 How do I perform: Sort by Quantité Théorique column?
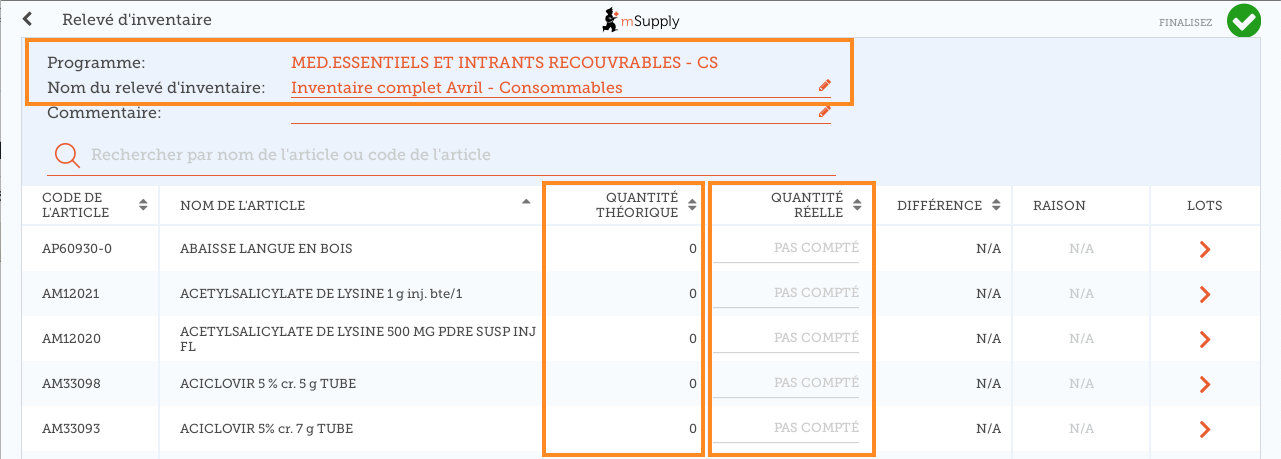tap(691, 205)
